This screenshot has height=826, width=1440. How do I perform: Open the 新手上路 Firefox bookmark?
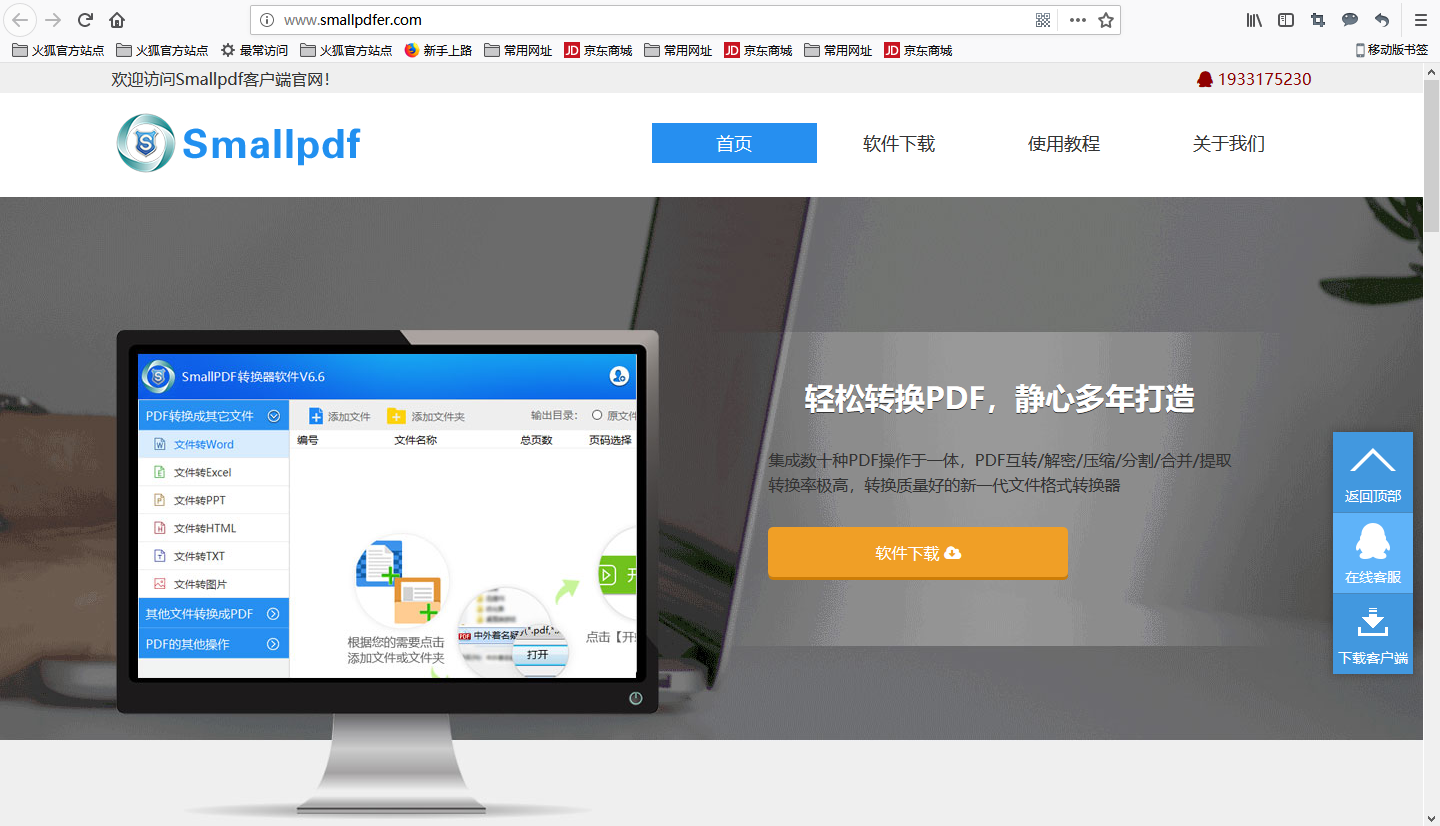click(438, 50)
